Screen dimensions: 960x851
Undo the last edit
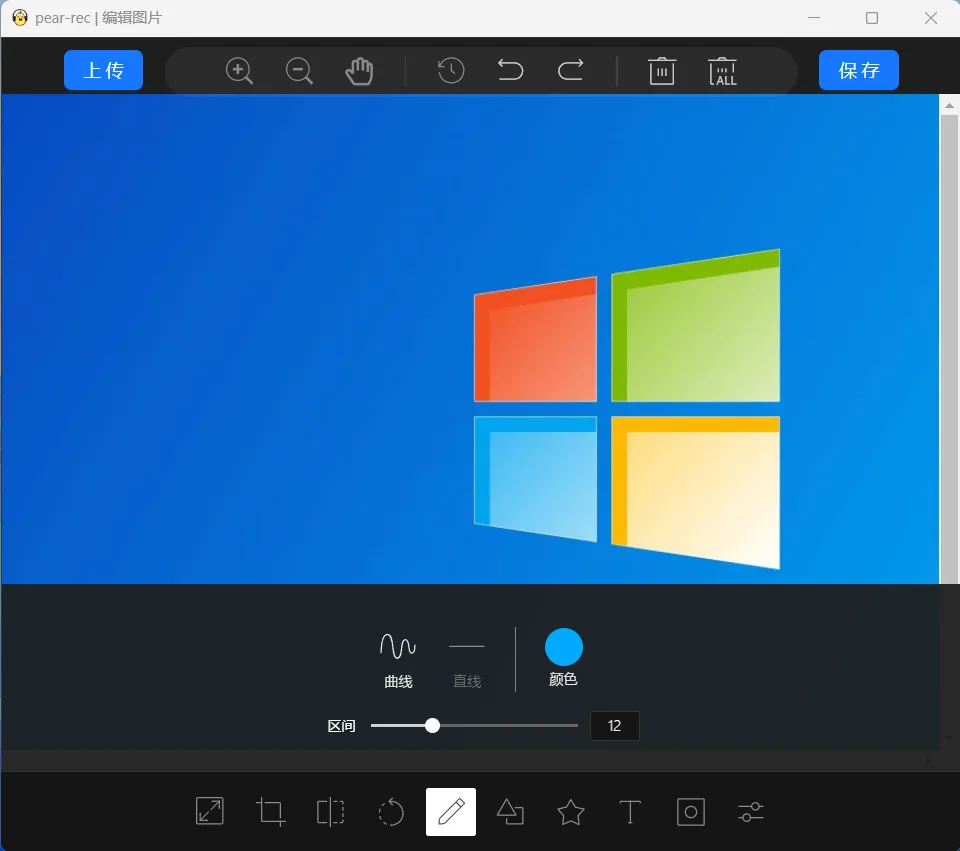pyautogui.click(x=510, y=70)
